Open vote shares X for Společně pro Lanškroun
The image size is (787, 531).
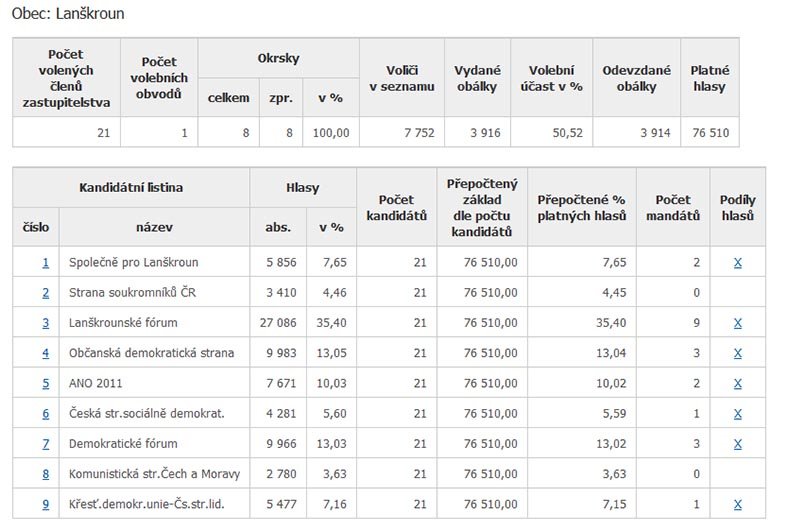point(737,262)
